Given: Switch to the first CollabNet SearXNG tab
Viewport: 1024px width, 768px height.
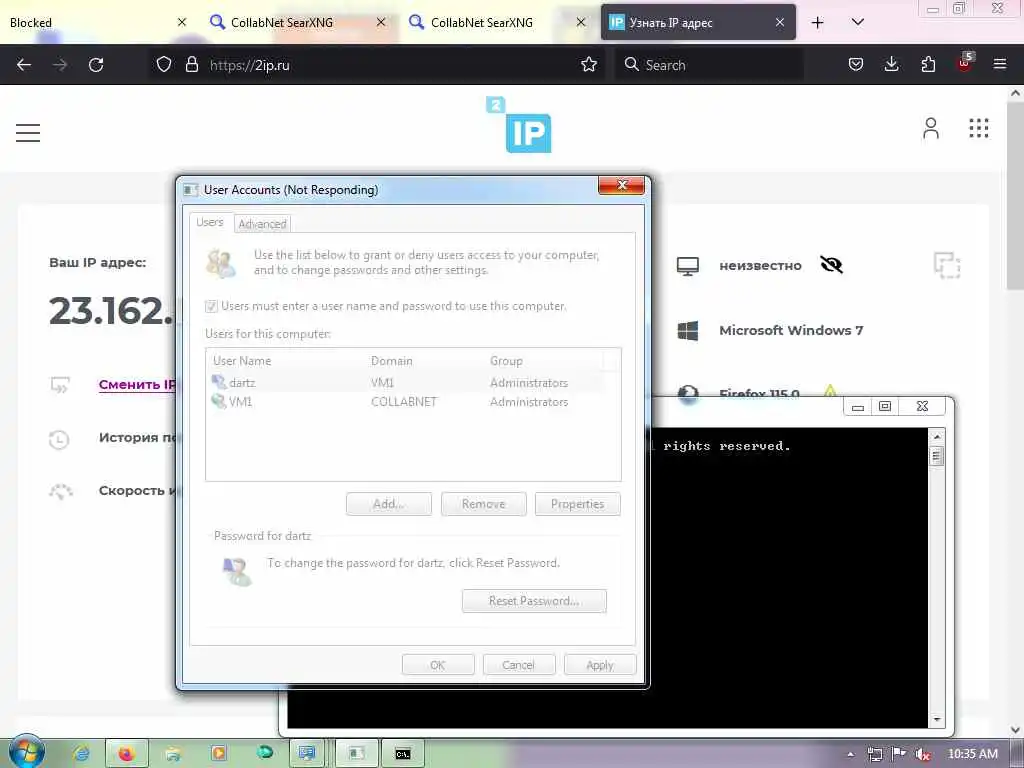Looking at the screenshot, I should point(298,22).
